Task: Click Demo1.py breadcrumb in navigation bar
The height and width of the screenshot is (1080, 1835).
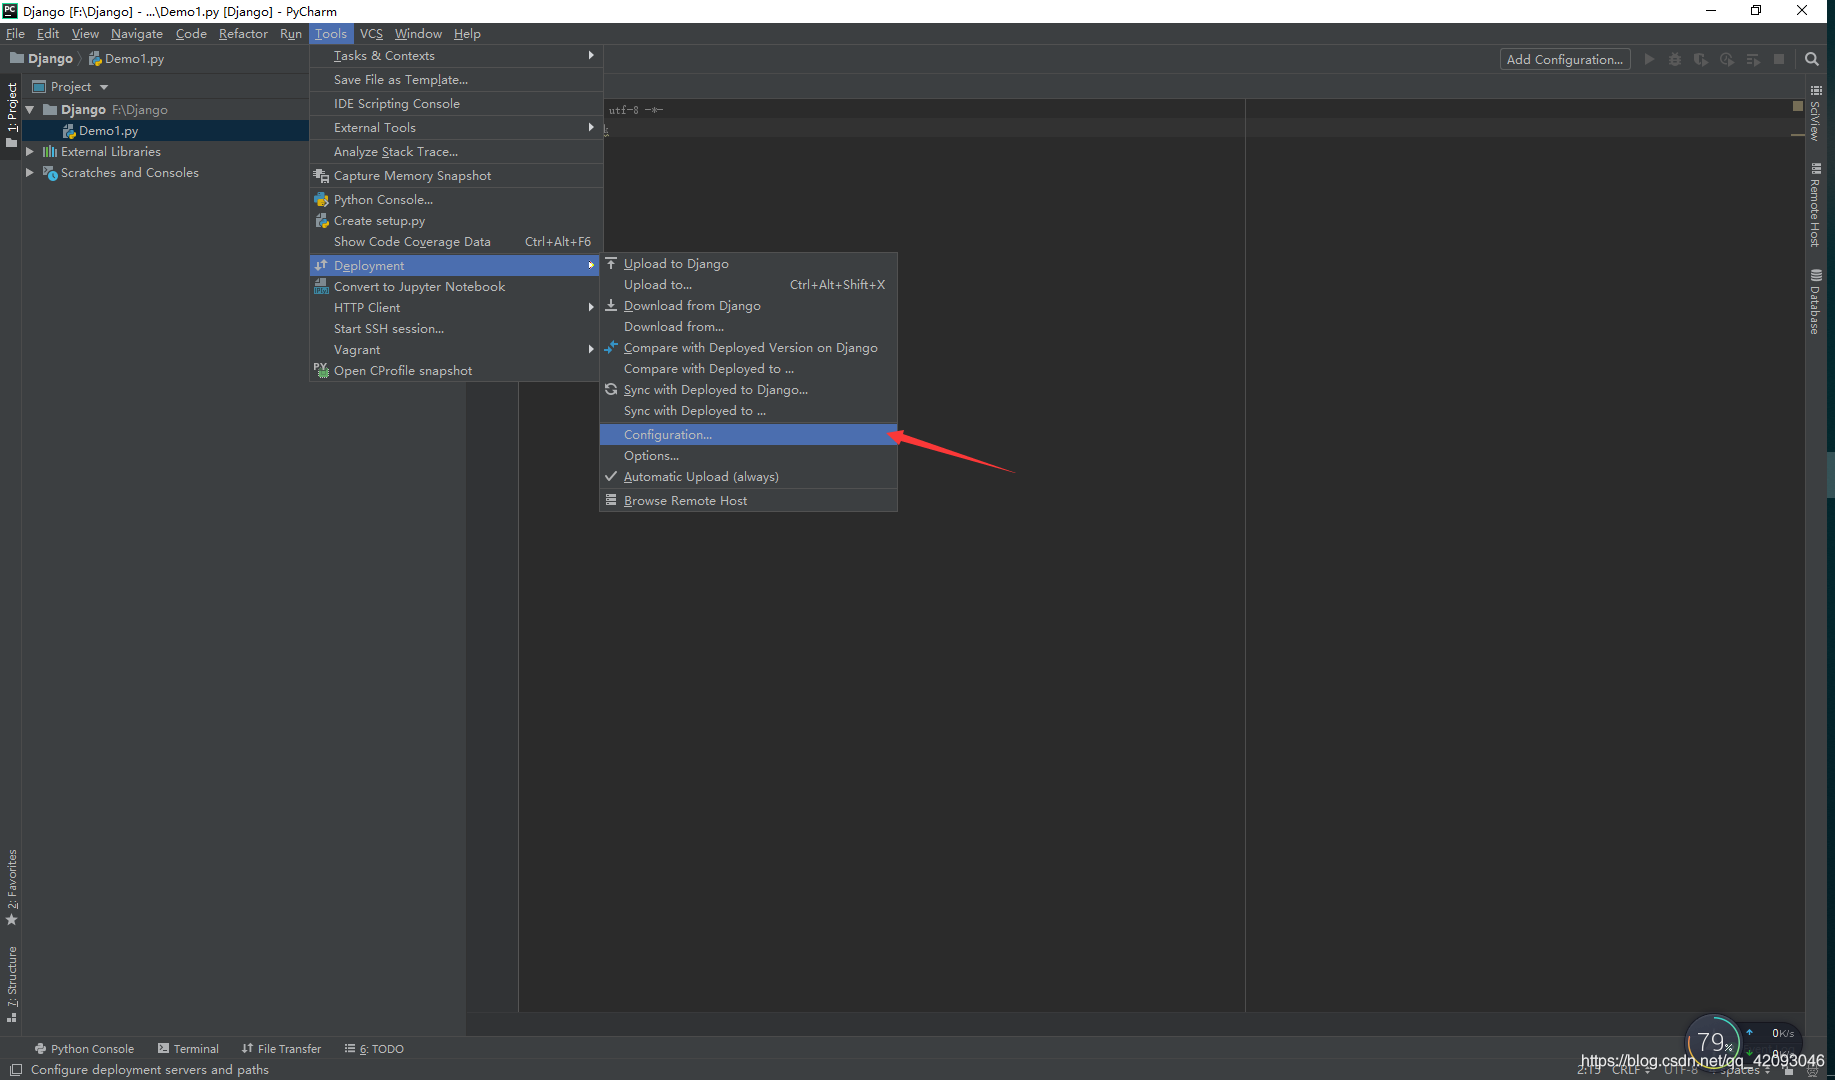Action: click(x=127, y=59)
